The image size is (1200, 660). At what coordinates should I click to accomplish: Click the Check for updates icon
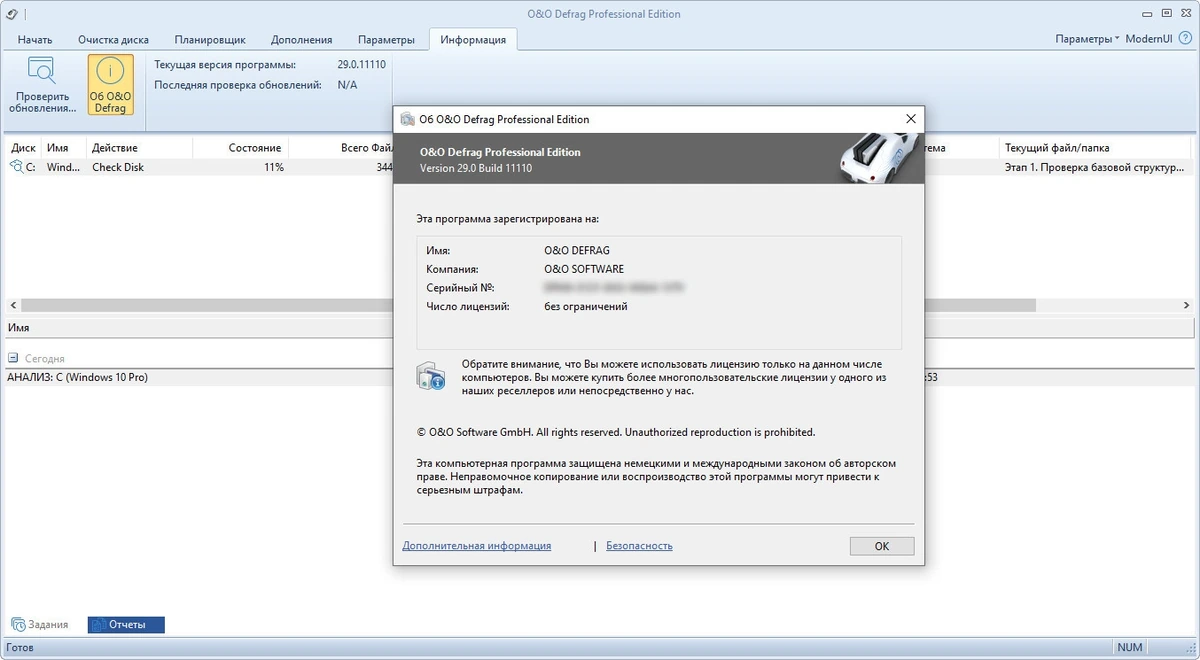(x=41, y=71)
